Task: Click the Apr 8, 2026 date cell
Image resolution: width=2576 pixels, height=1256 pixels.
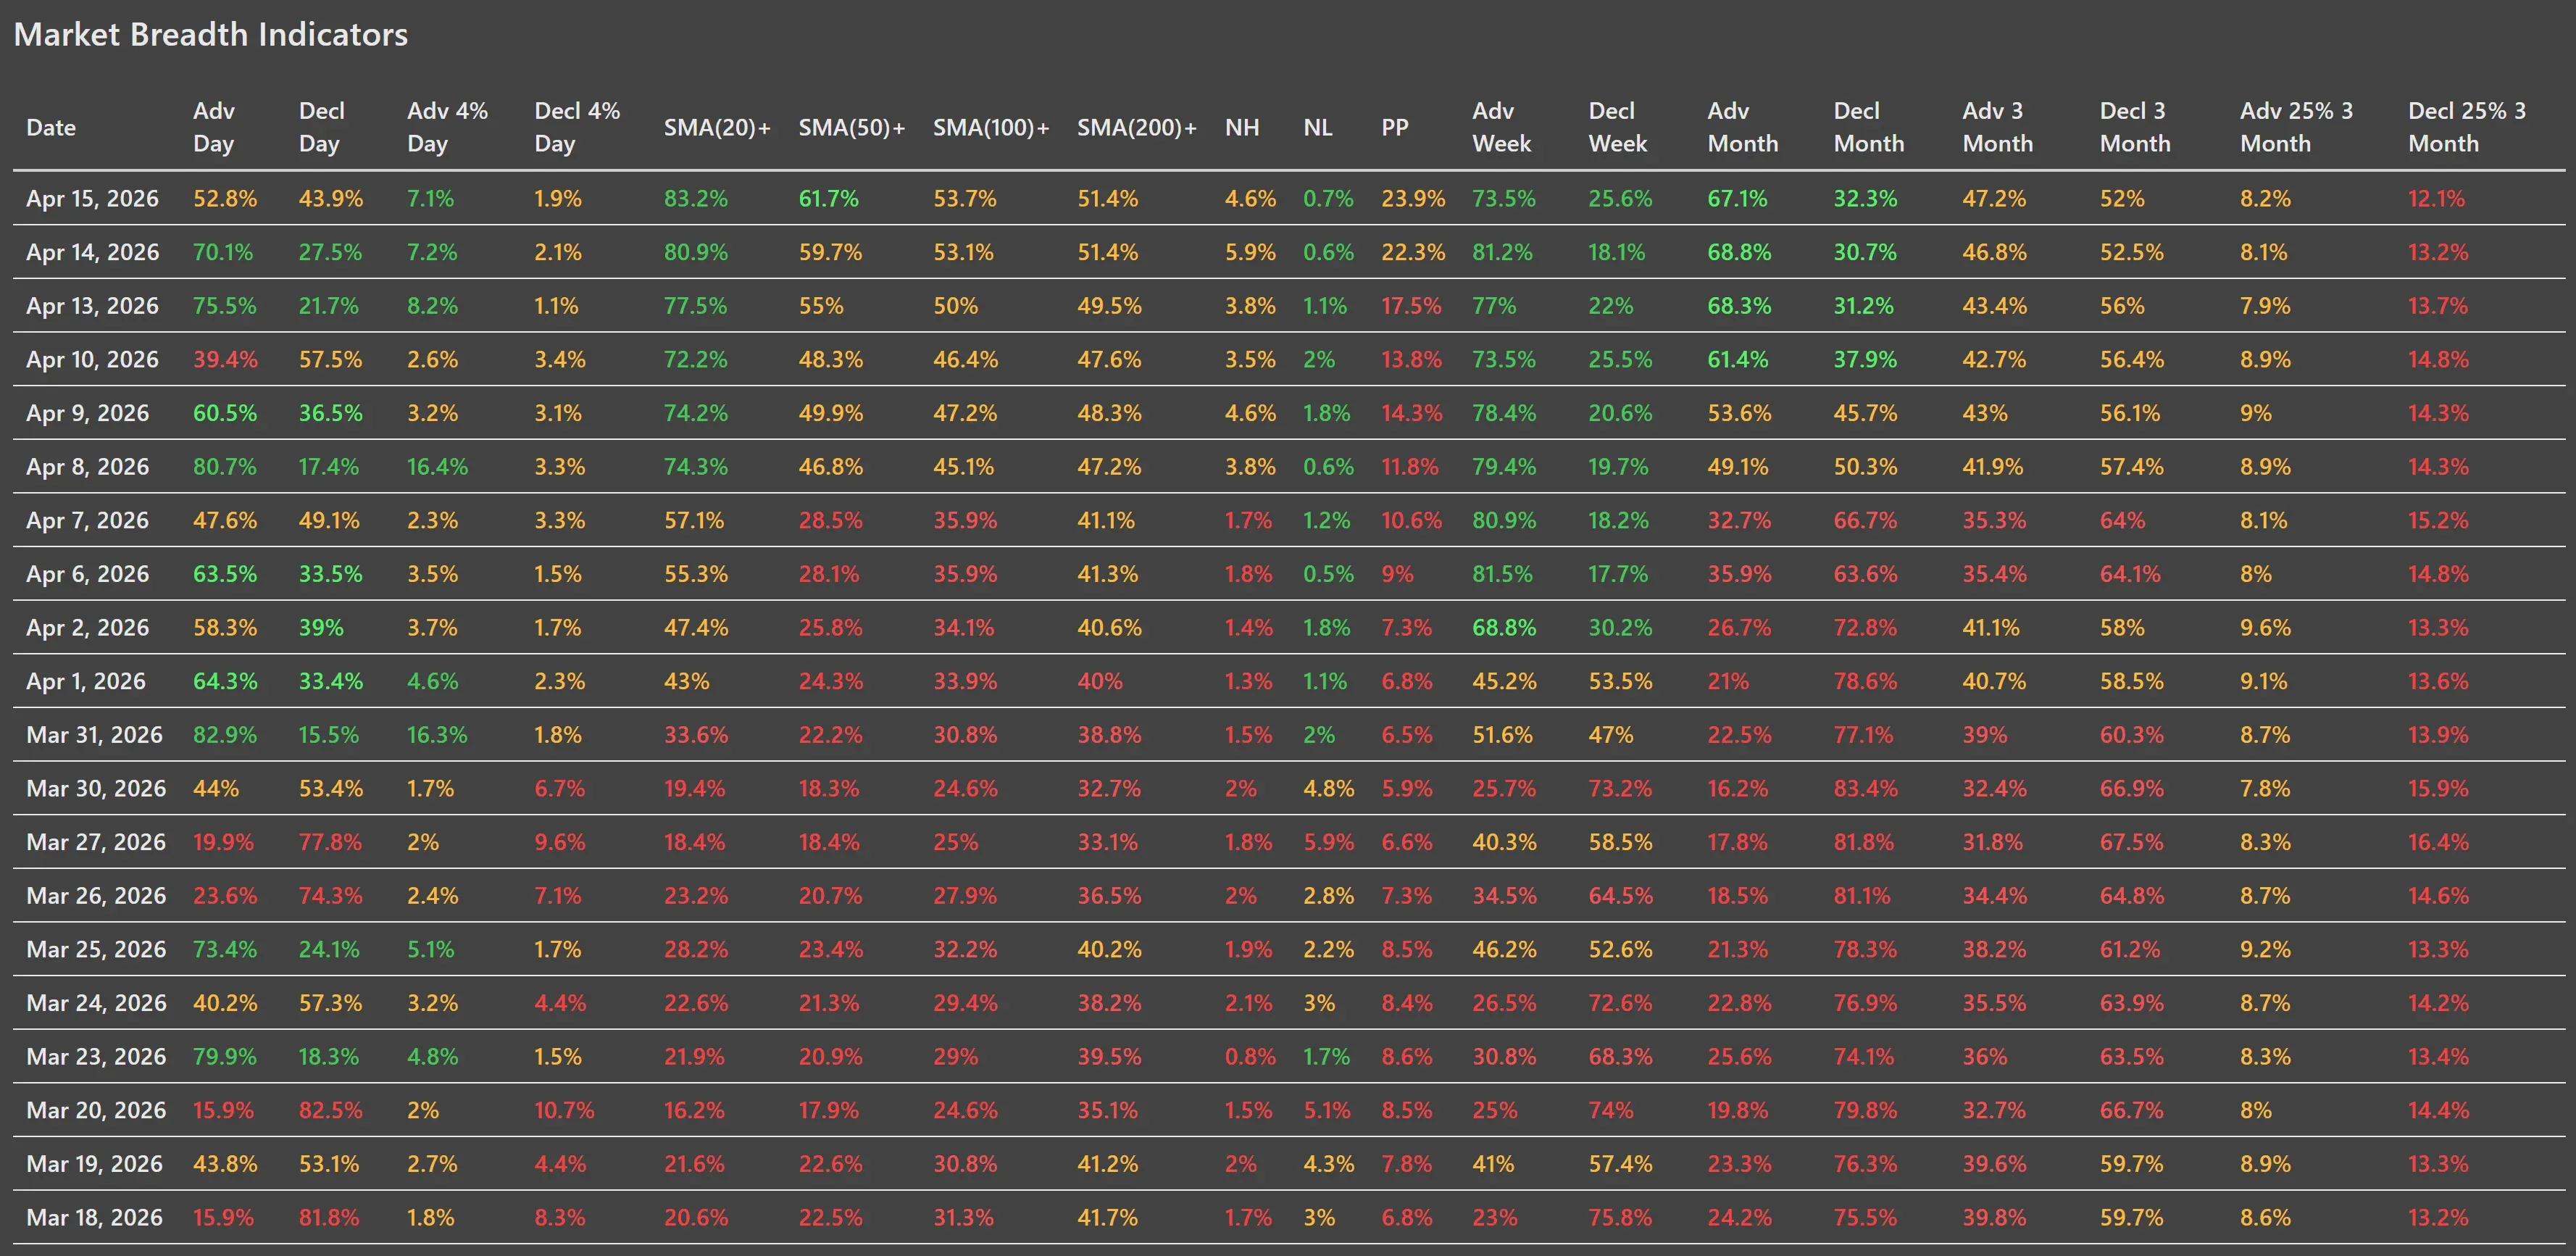Action: 87,466
